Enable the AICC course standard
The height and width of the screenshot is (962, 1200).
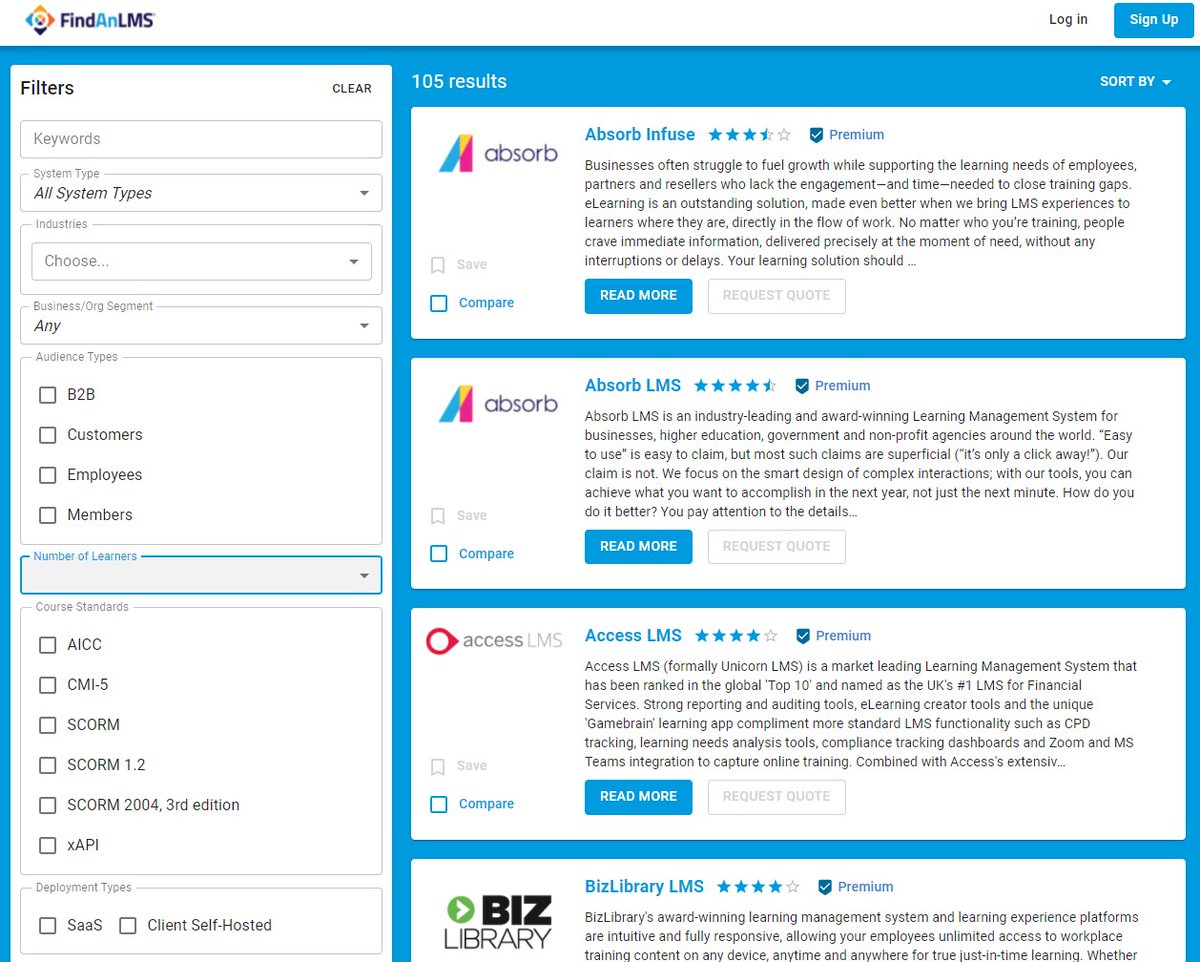[x=47, y=645]
